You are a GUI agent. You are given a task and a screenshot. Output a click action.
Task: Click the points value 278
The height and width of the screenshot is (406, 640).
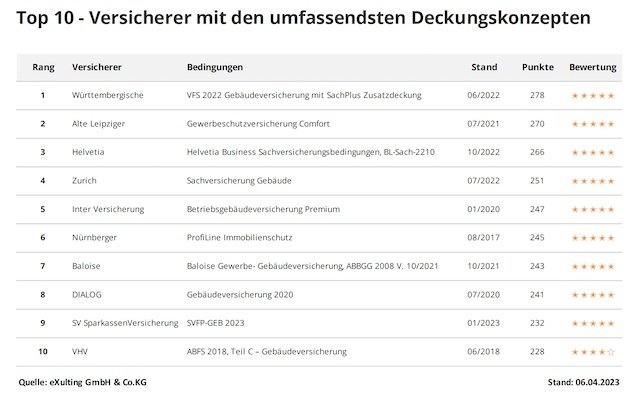coord(537,95)
